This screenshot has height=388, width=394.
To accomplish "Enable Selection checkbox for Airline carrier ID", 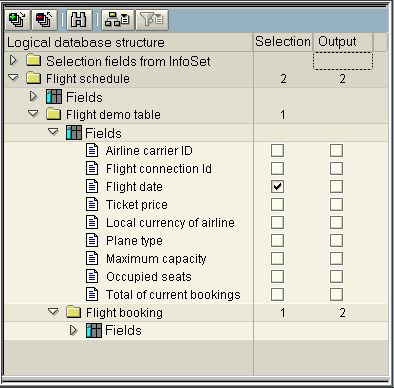I will [x=277, y=150].
